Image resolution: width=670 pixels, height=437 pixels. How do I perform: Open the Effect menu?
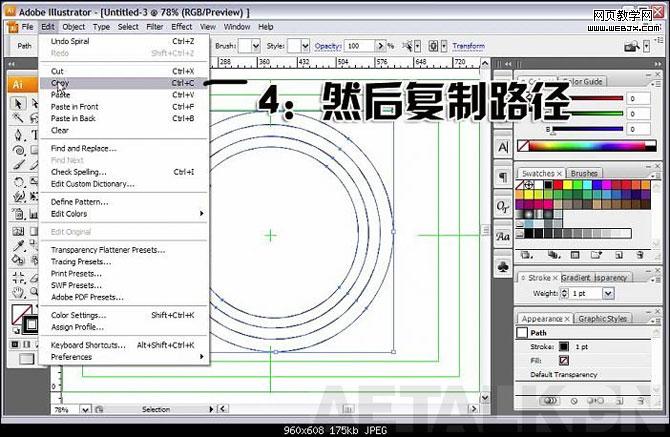click(x=182, y=27)
